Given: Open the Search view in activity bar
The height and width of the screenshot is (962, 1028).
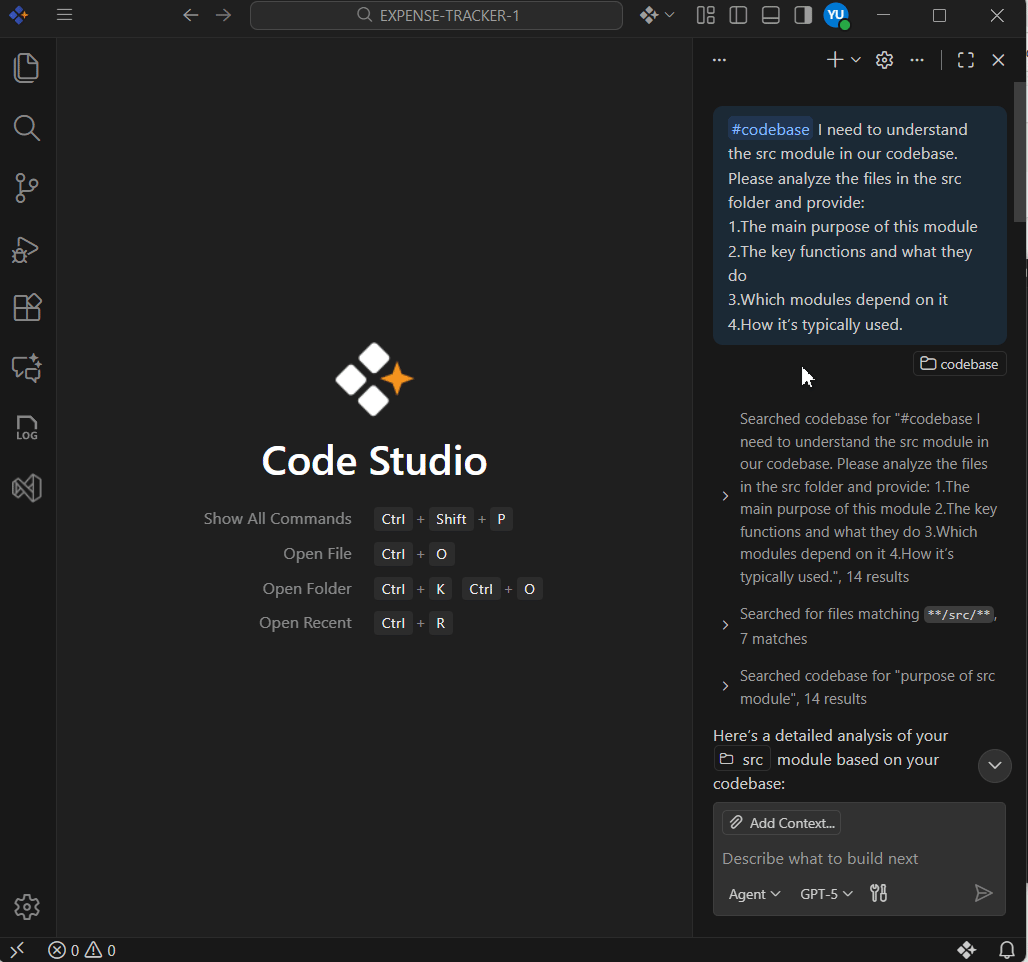Looking at the screenshot, I should pyautogui.click(x=26, y=128).
